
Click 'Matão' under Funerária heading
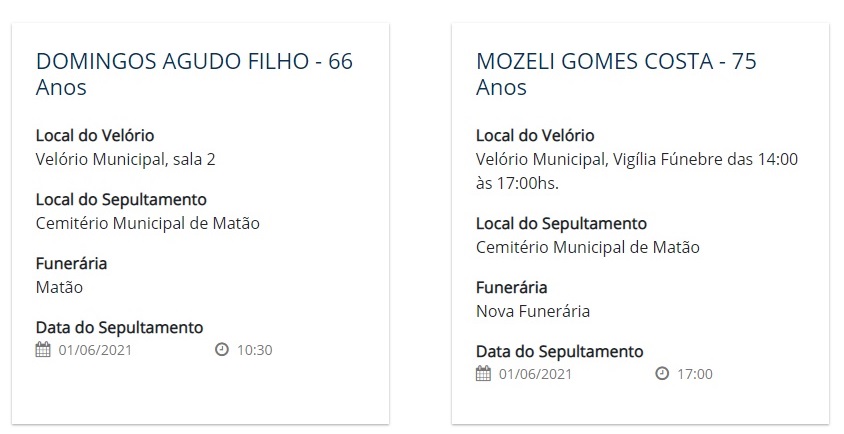[x=59, y=287]
